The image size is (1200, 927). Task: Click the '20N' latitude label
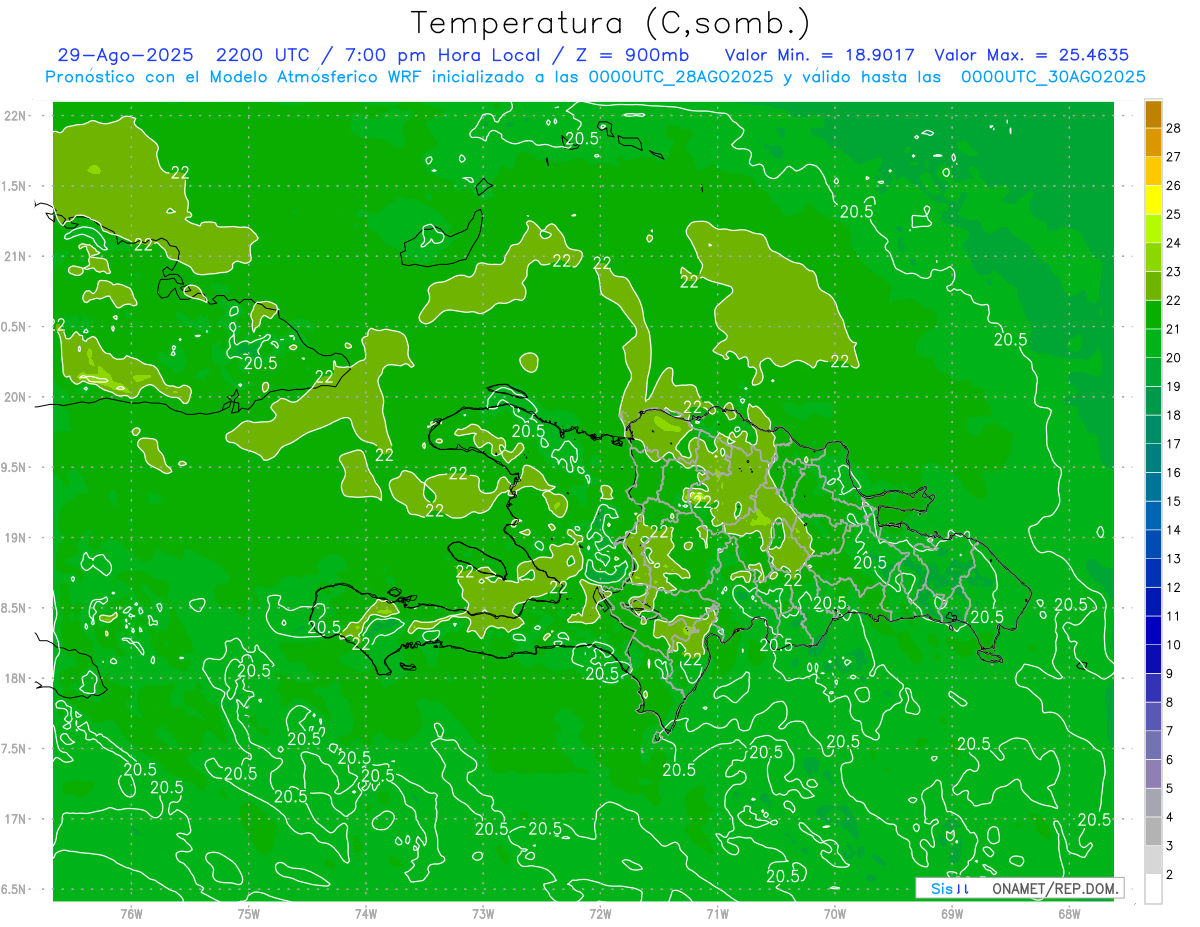(x=15, y=397)
